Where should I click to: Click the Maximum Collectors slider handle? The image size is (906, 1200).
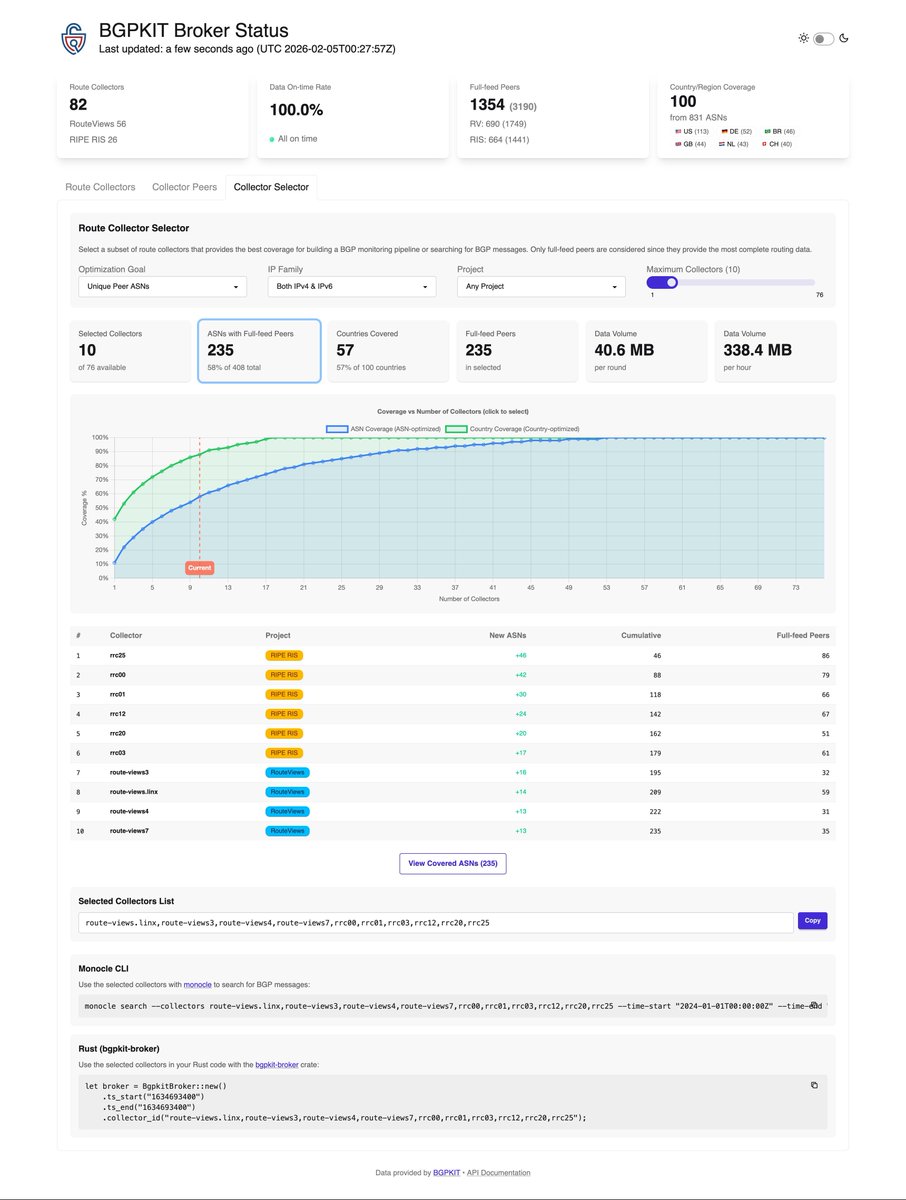671,283
